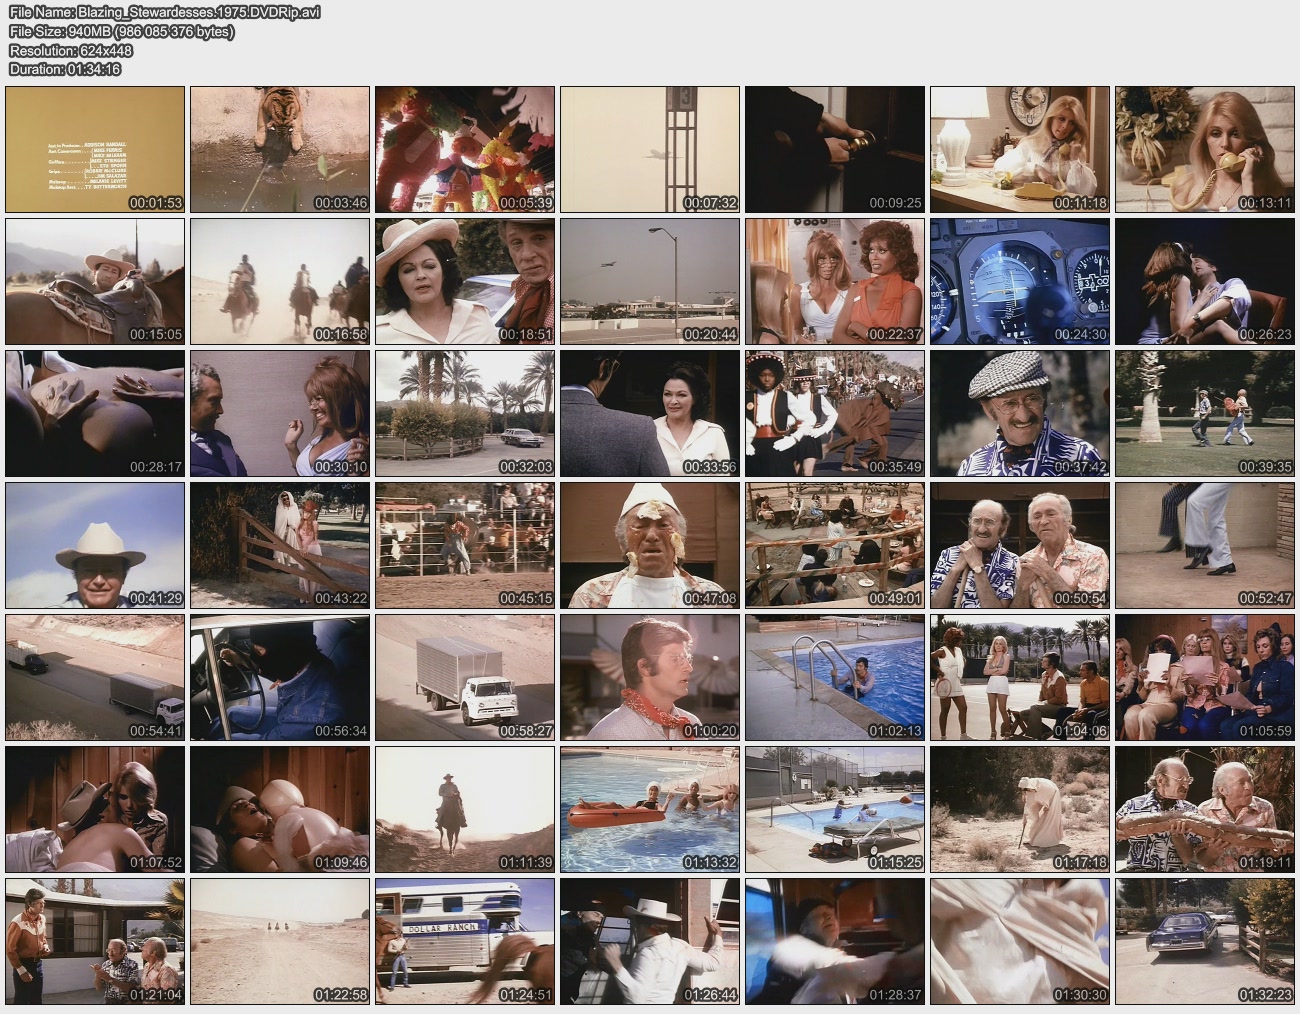The width and height of the screenshot is (1300, 1014).
Task: Open the Dollar Ranch bus frame 01:24:51
Action: pos(465,941)
